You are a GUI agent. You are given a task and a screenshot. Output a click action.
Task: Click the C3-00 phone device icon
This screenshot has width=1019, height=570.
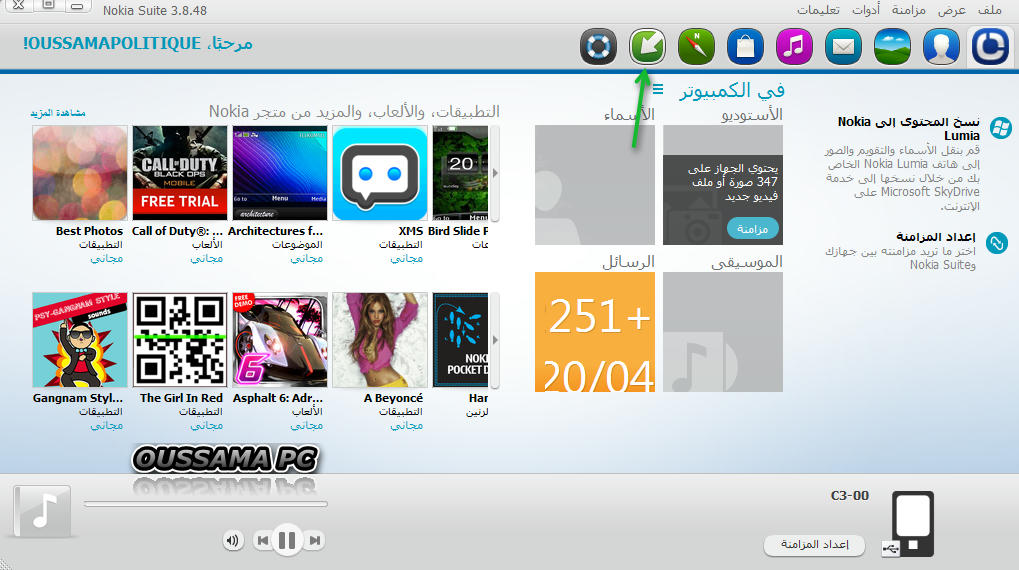(913, 523)
